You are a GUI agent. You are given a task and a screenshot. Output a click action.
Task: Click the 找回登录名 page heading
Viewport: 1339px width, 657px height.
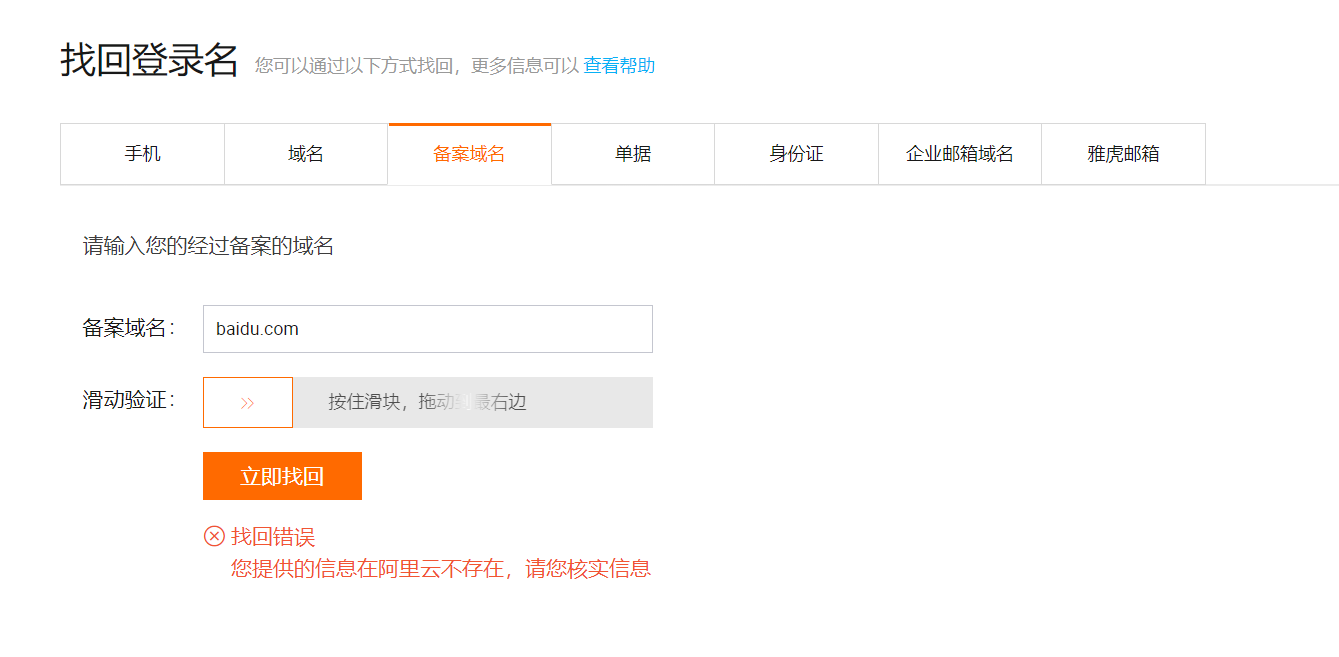point(150,61)
